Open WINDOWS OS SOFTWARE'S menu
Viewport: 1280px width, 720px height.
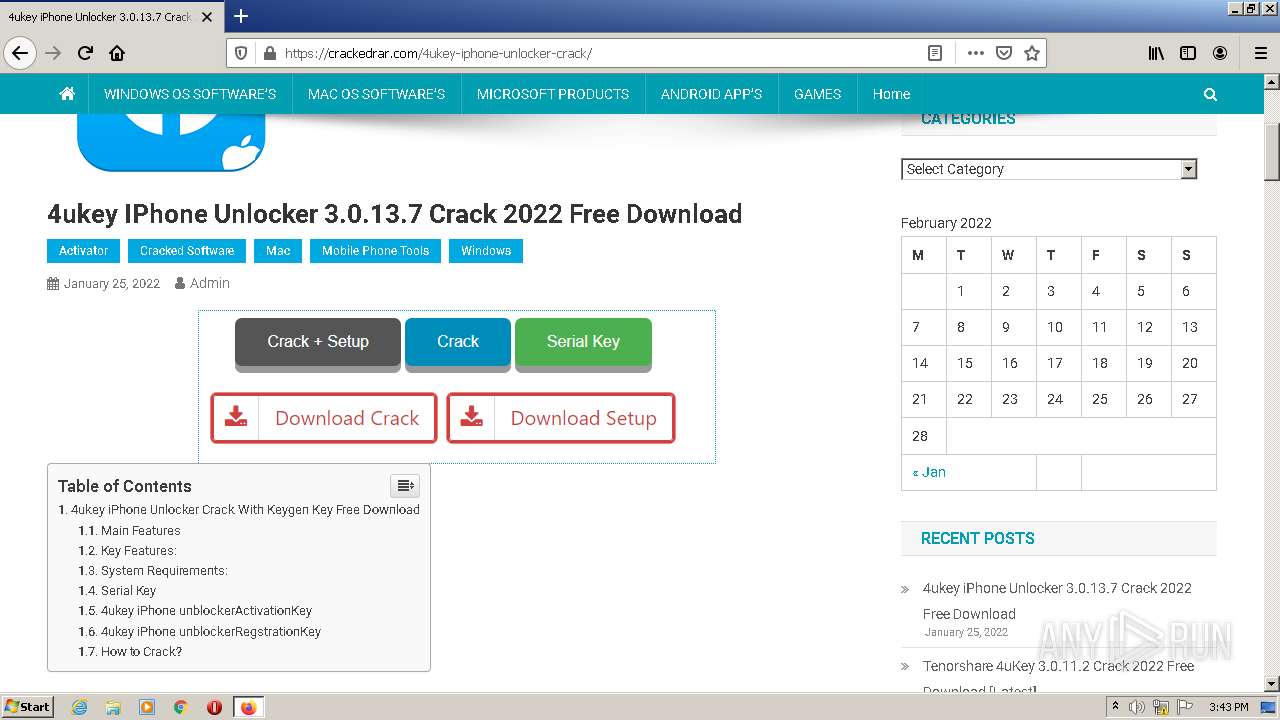coord(190,94)
